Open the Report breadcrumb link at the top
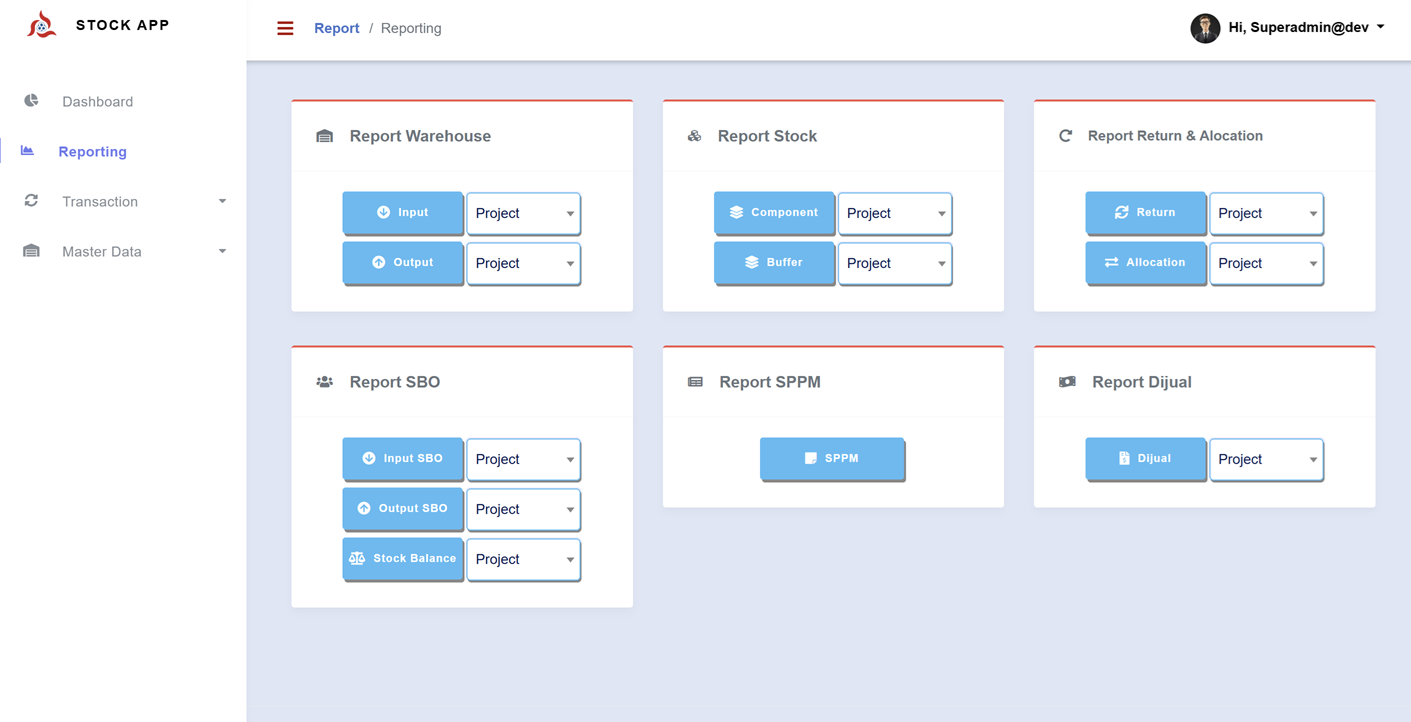The image size is (1411, 722). tap(336, 27)
